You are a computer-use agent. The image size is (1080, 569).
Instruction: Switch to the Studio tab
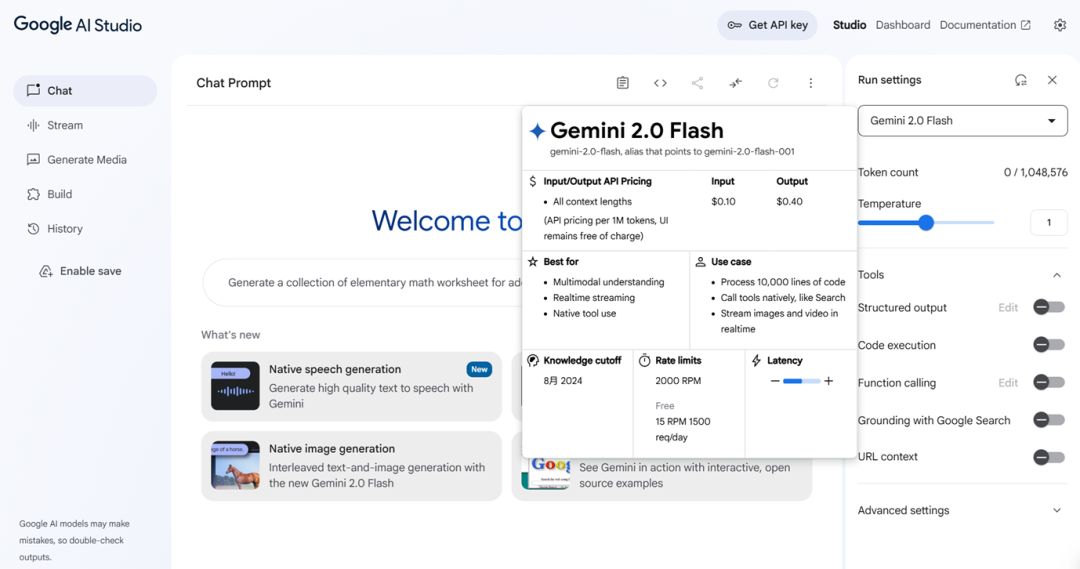click(x=849, y=25)
